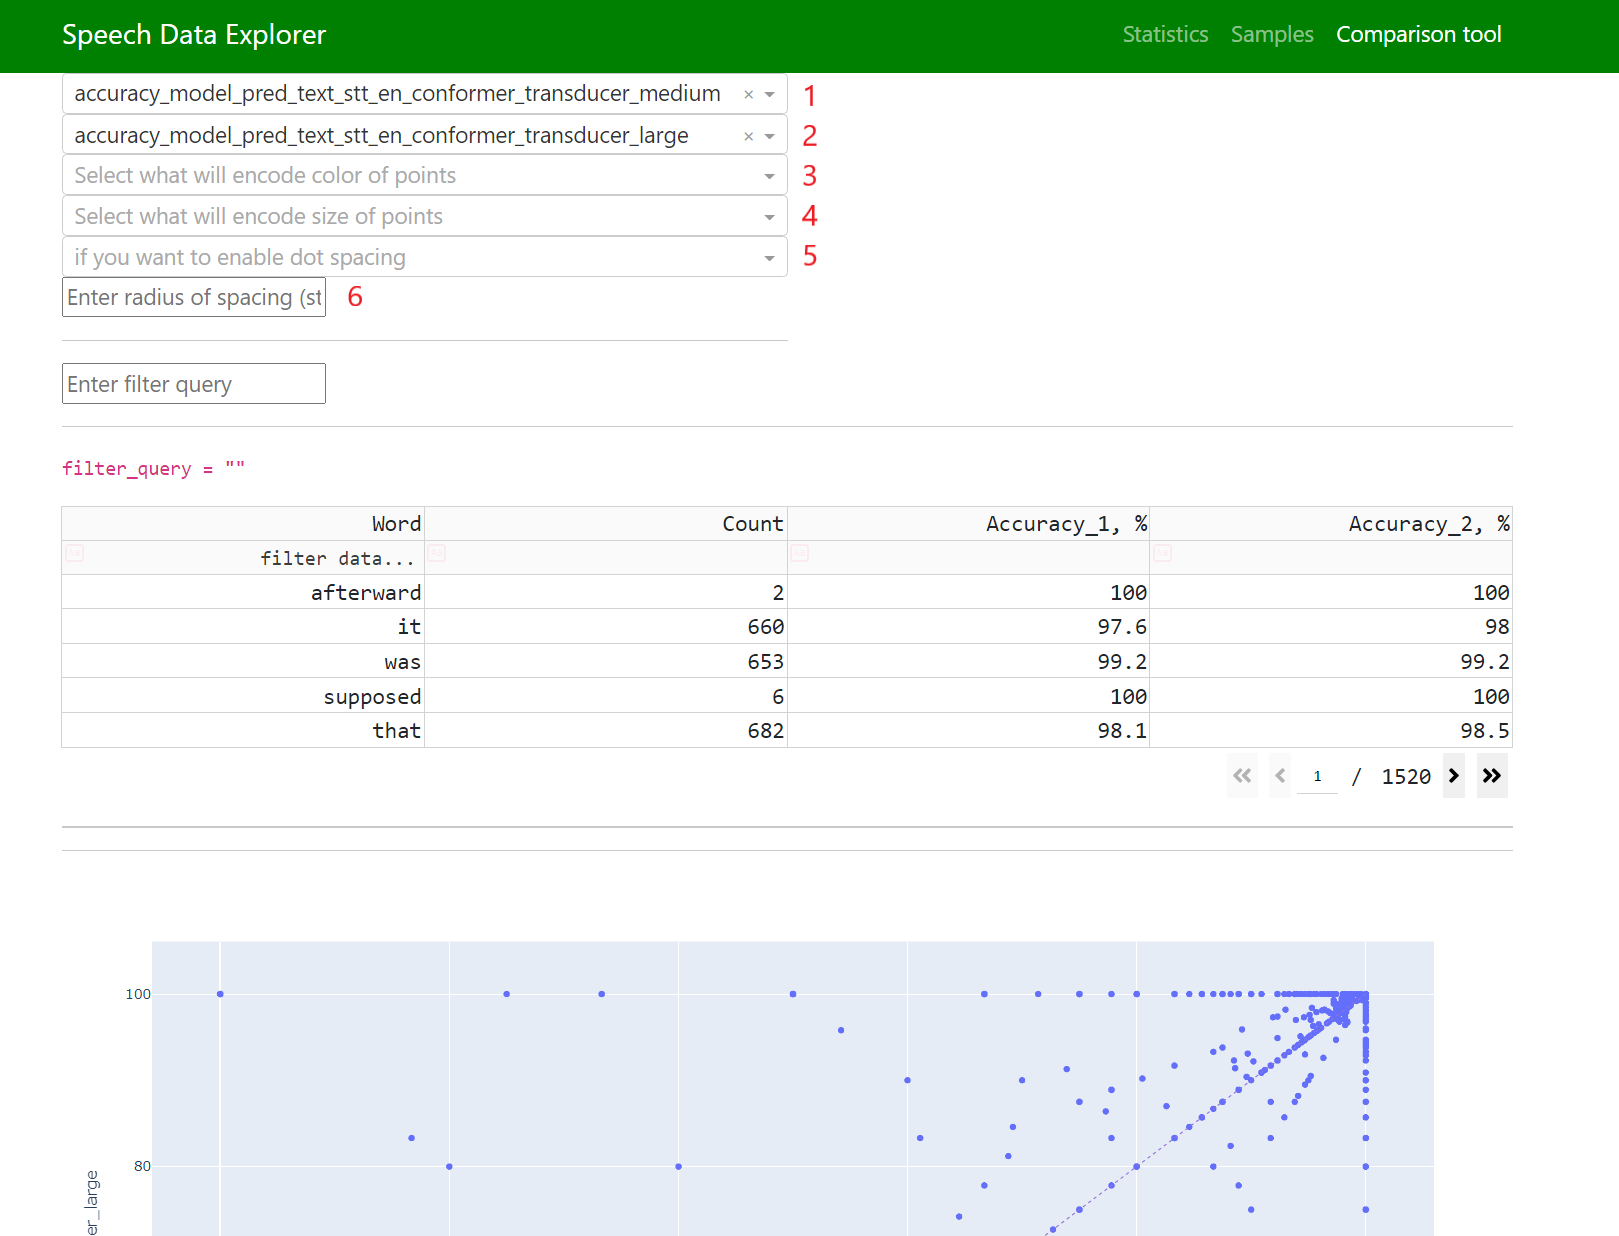Switch to the Samples tab
Screen dimensions: 1619x1236
1271,35
